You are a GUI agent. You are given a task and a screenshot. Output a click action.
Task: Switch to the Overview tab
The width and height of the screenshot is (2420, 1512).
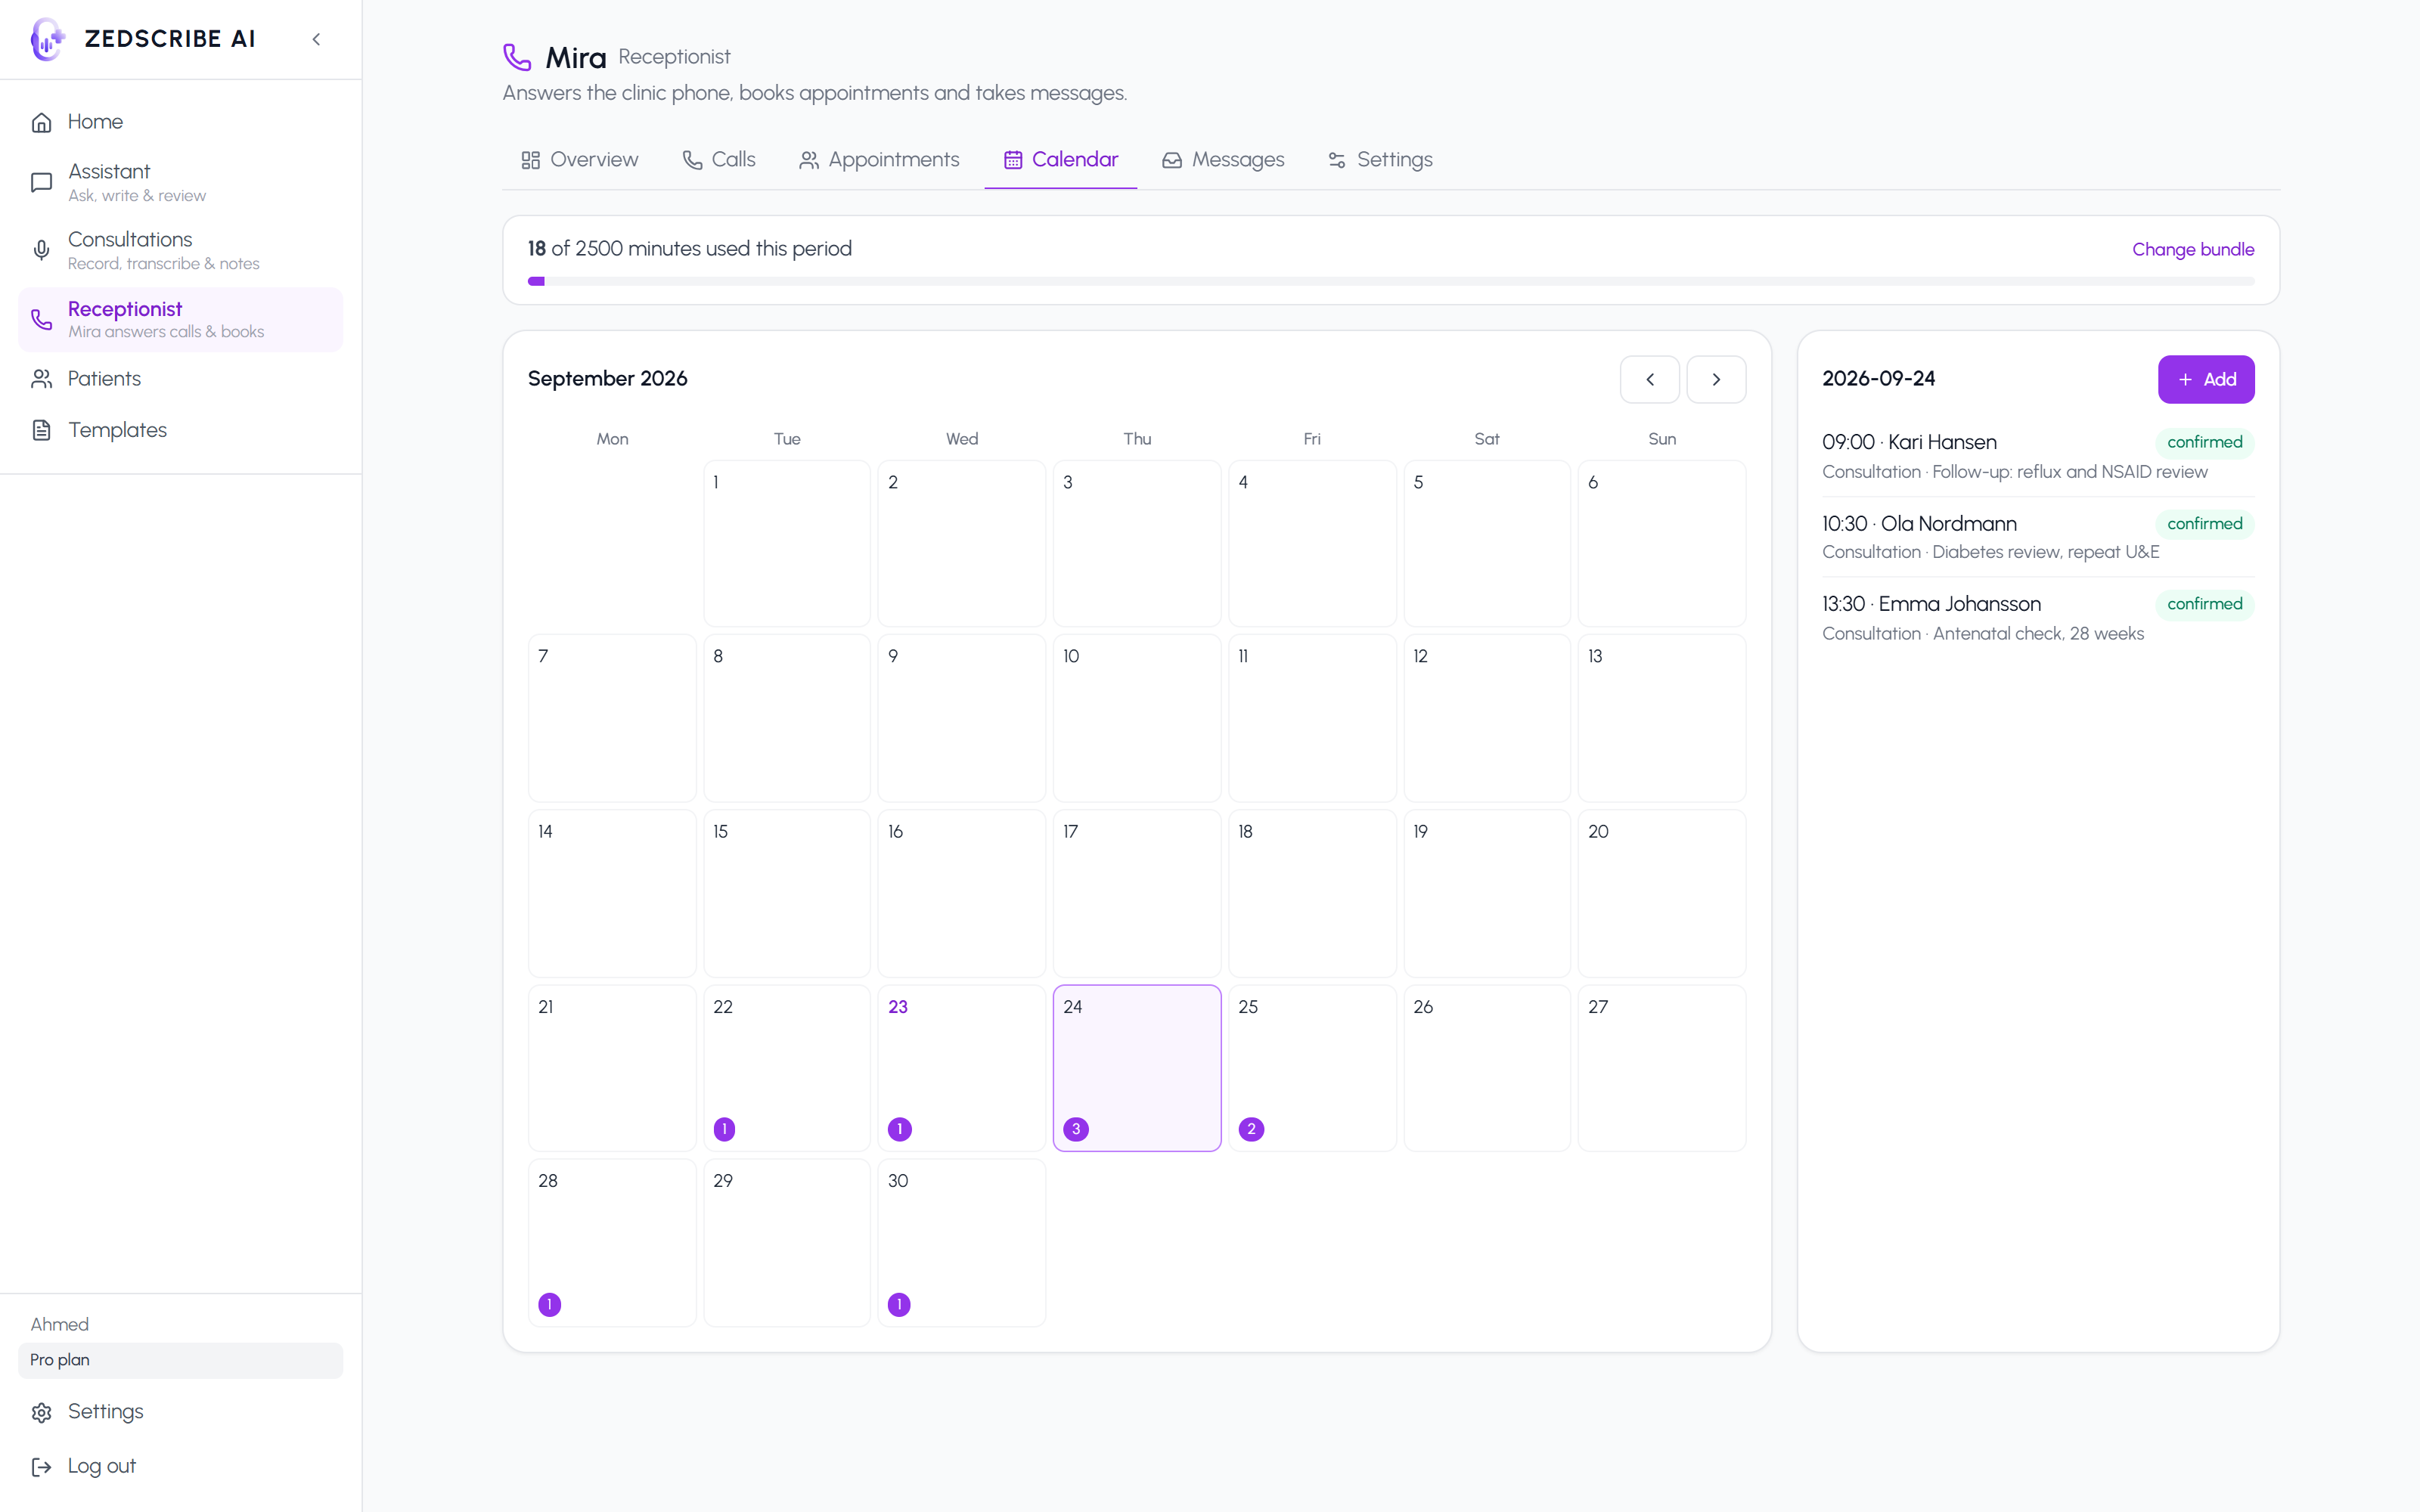tap(579, 160)
